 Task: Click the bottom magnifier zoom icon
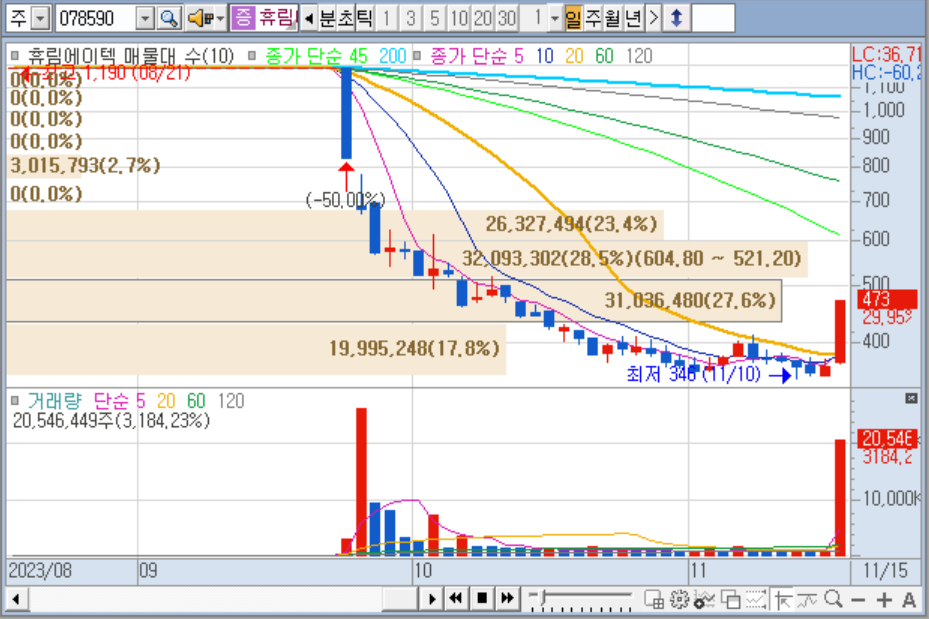(x=833, y=599)
